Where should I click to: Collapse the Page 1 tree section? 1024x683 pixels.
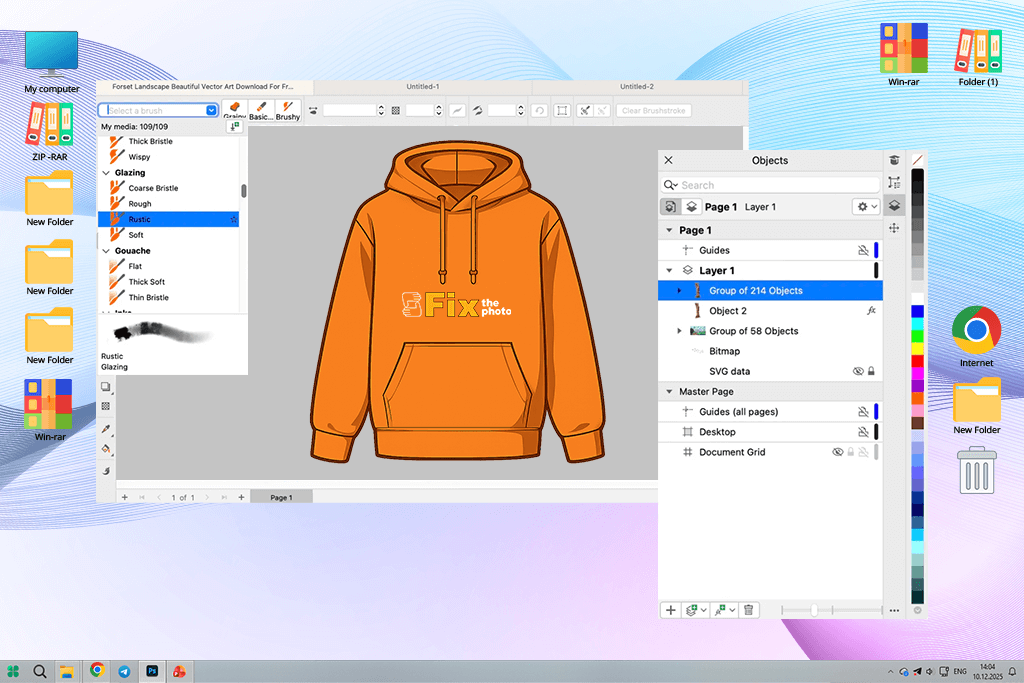click(x=669, y=230)
